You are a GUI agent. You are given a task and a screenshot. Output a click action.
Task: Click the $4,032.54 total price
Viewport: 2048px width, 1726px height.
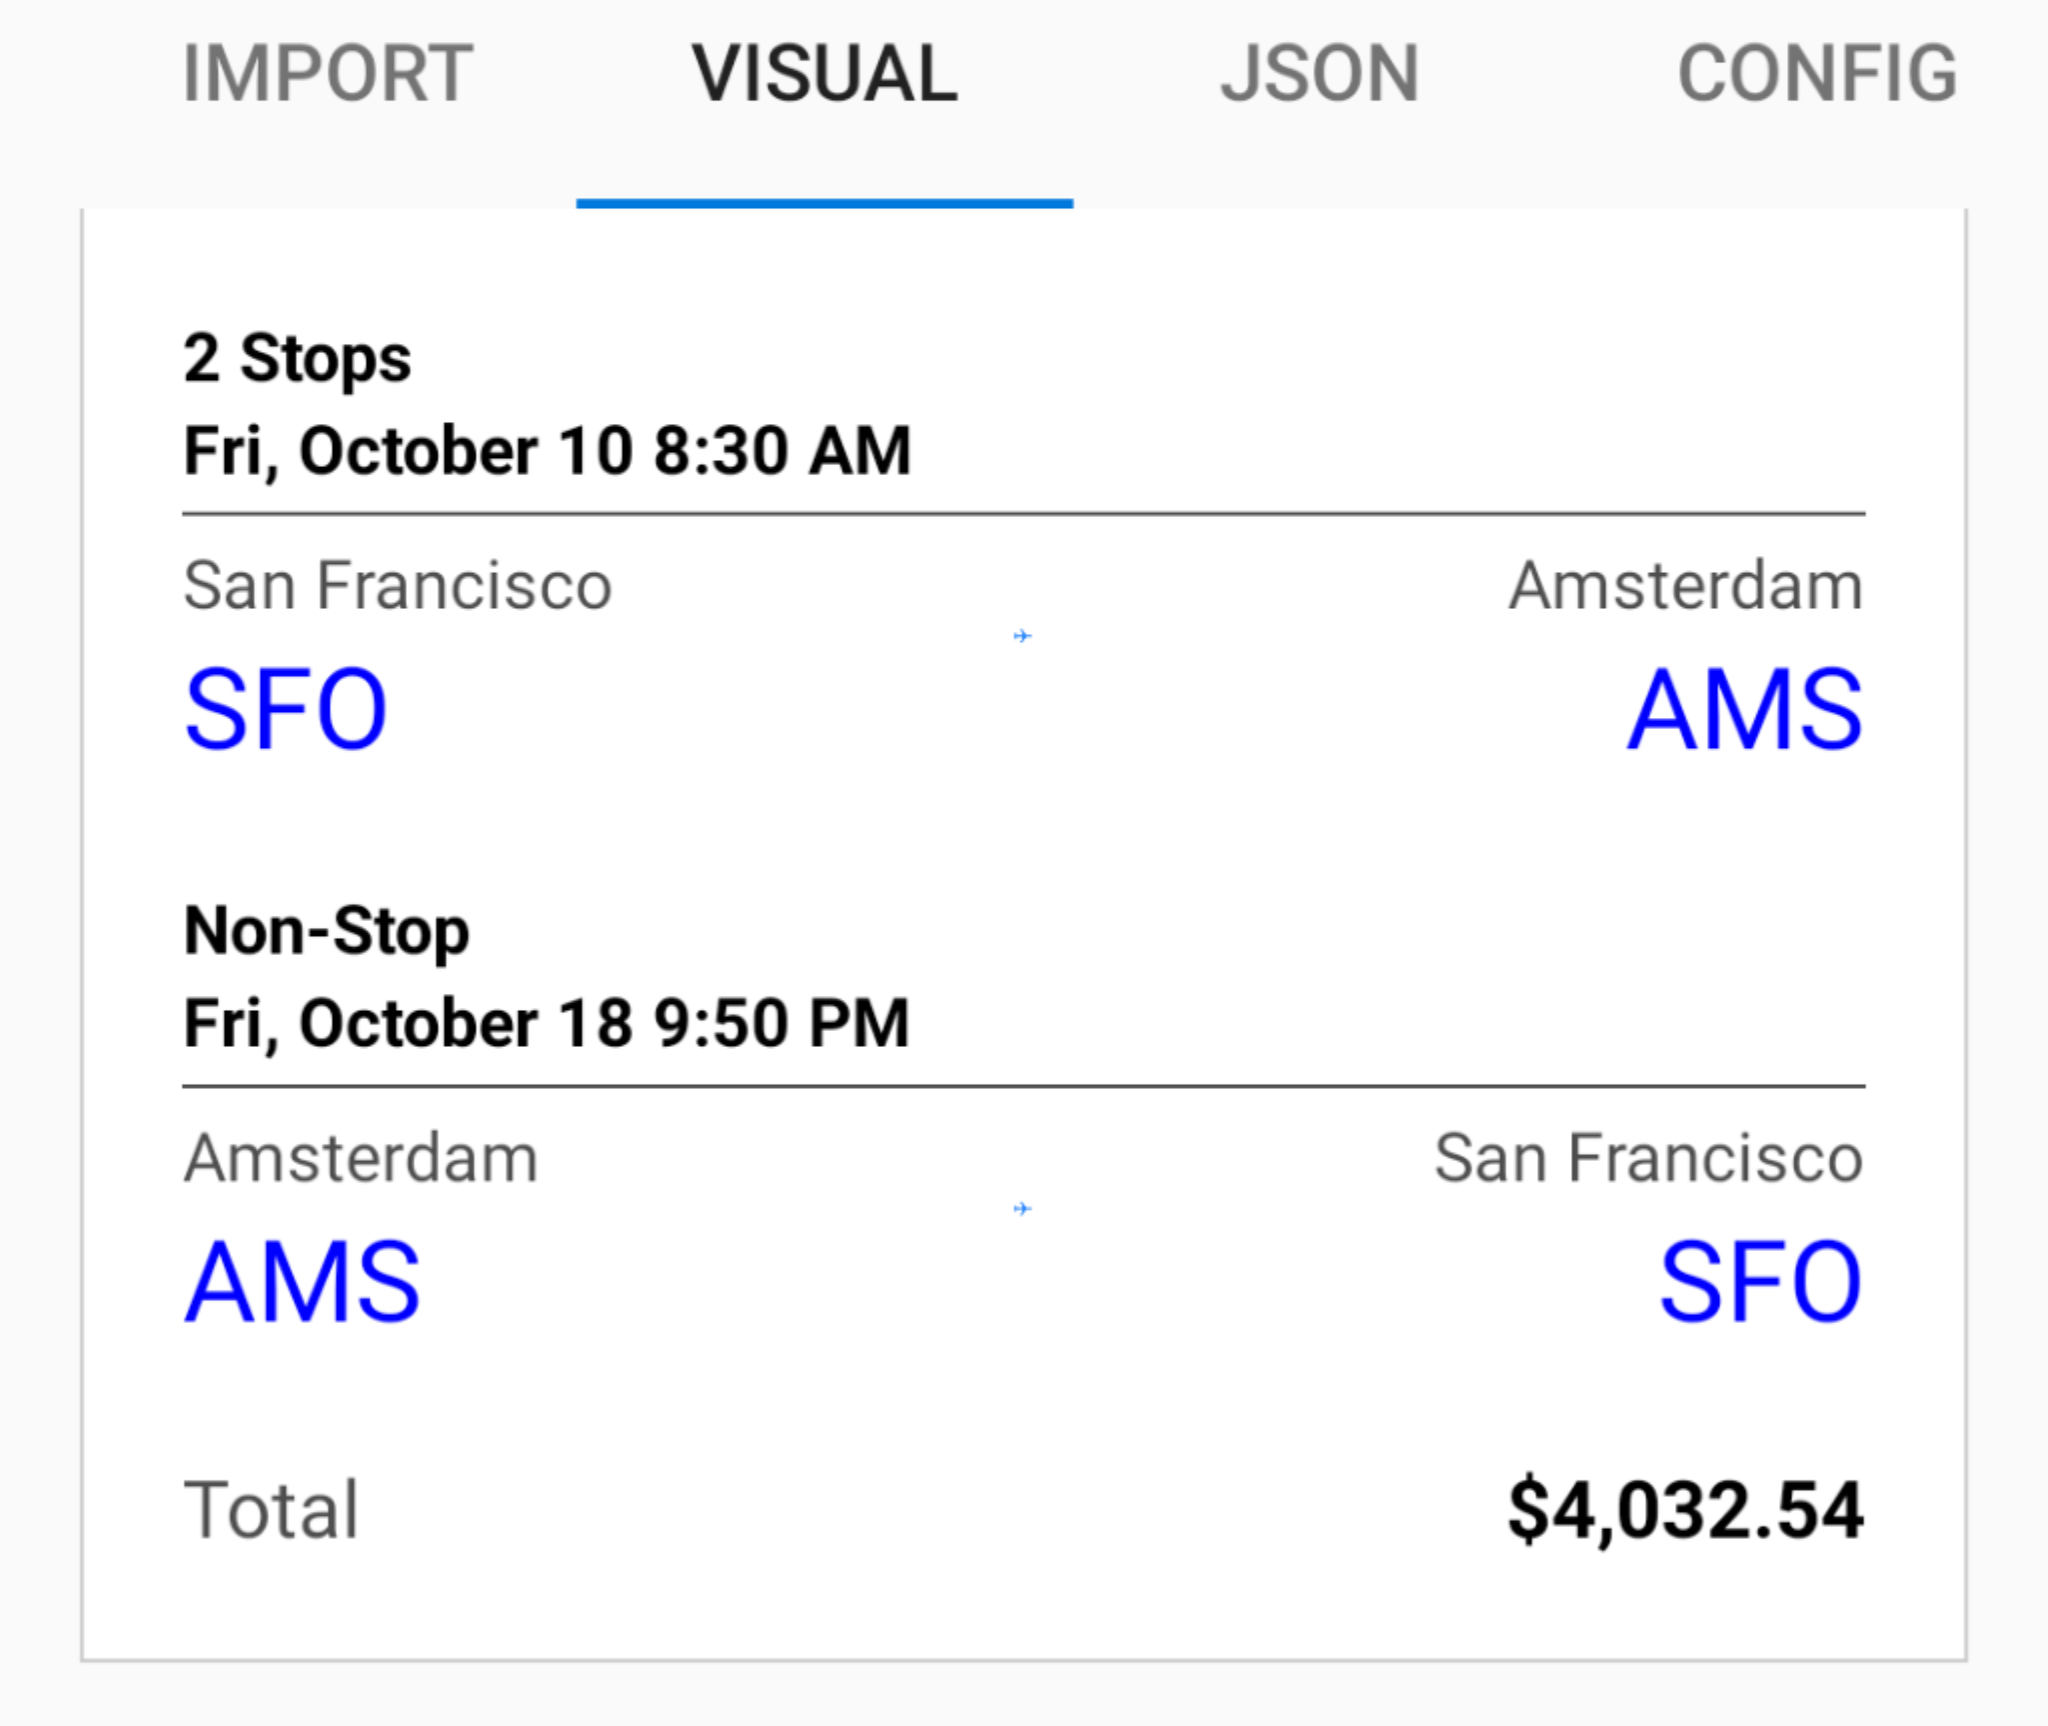1685,1509
